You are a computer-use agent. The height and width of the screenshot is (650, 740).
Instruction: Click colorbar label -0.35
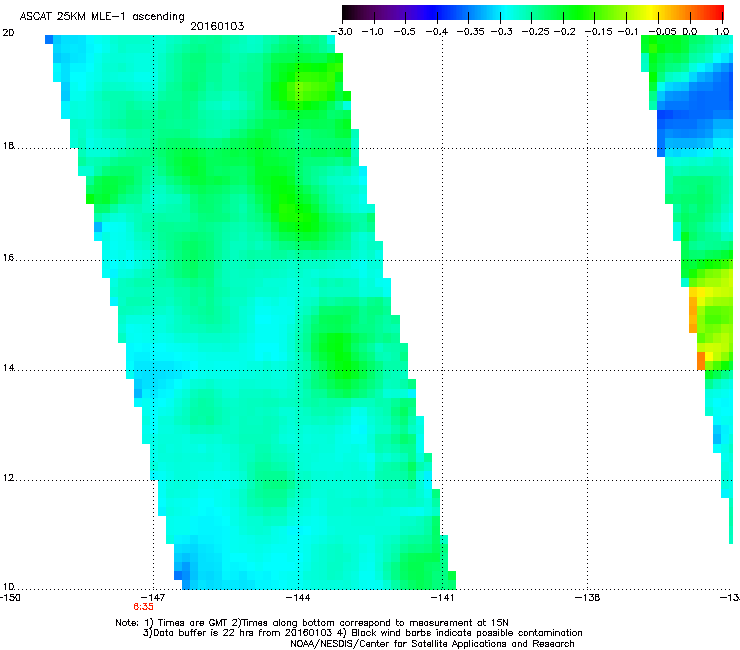471,32
